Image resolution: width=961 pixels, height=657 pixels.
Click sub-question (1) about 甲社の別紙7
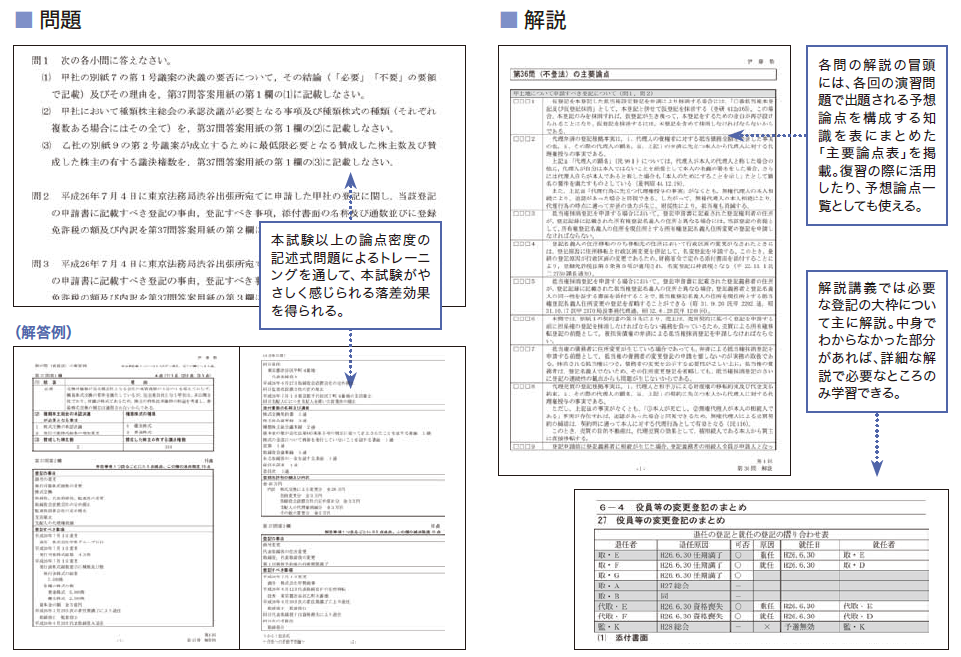pos(239,86)
